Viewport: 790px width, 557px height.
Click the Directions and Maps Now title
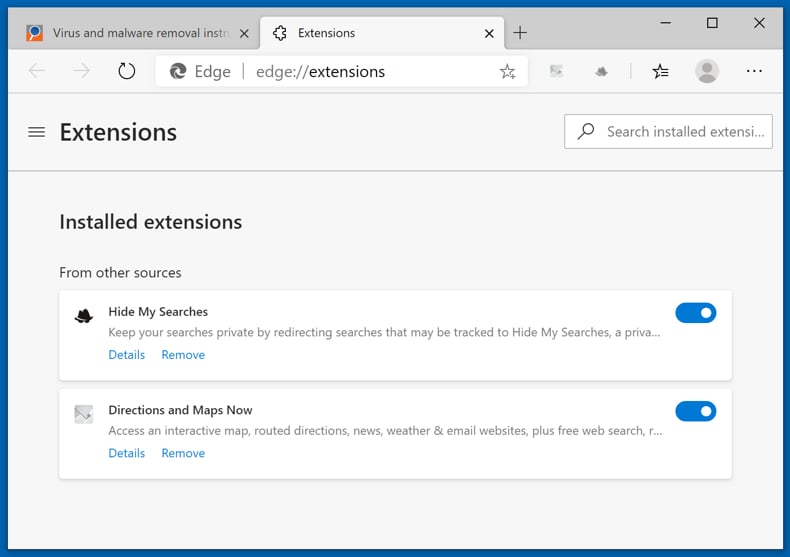[180, 410]
